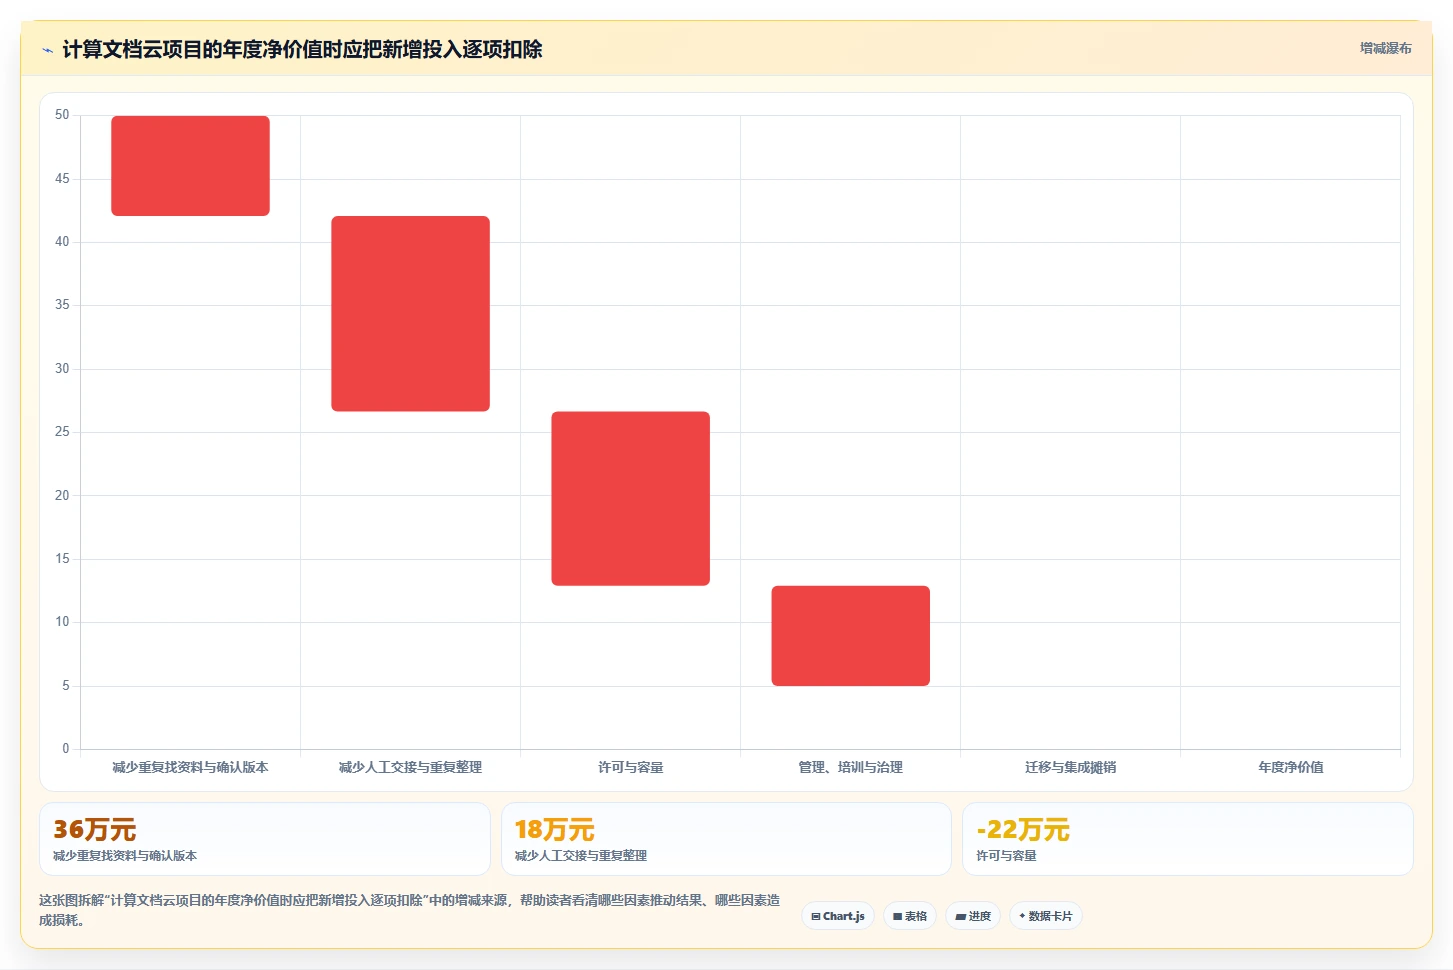Image resolution: width=1453 pixels, height=970 pixels.
Task: Click the 增减瀑布 label in the header
Action: [x=1385, y=48]
